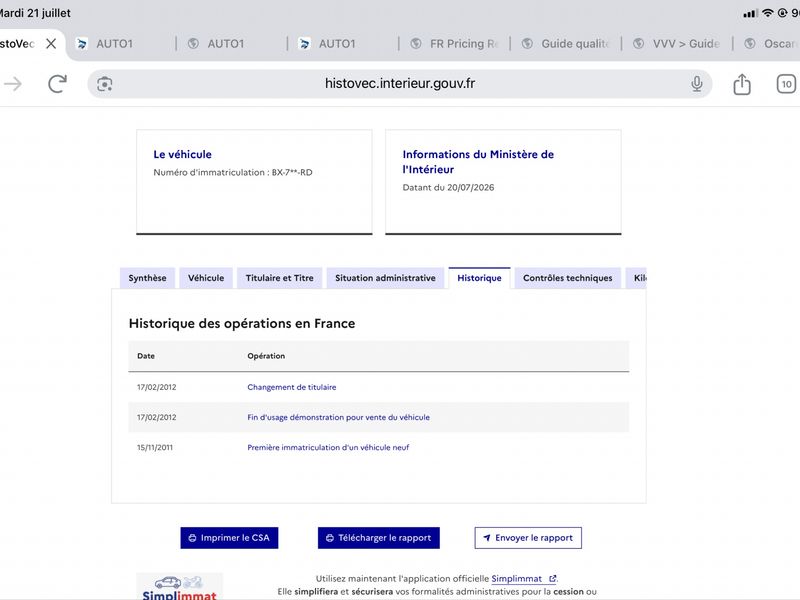
Task: Click the Opération column header
Action: 266,356
